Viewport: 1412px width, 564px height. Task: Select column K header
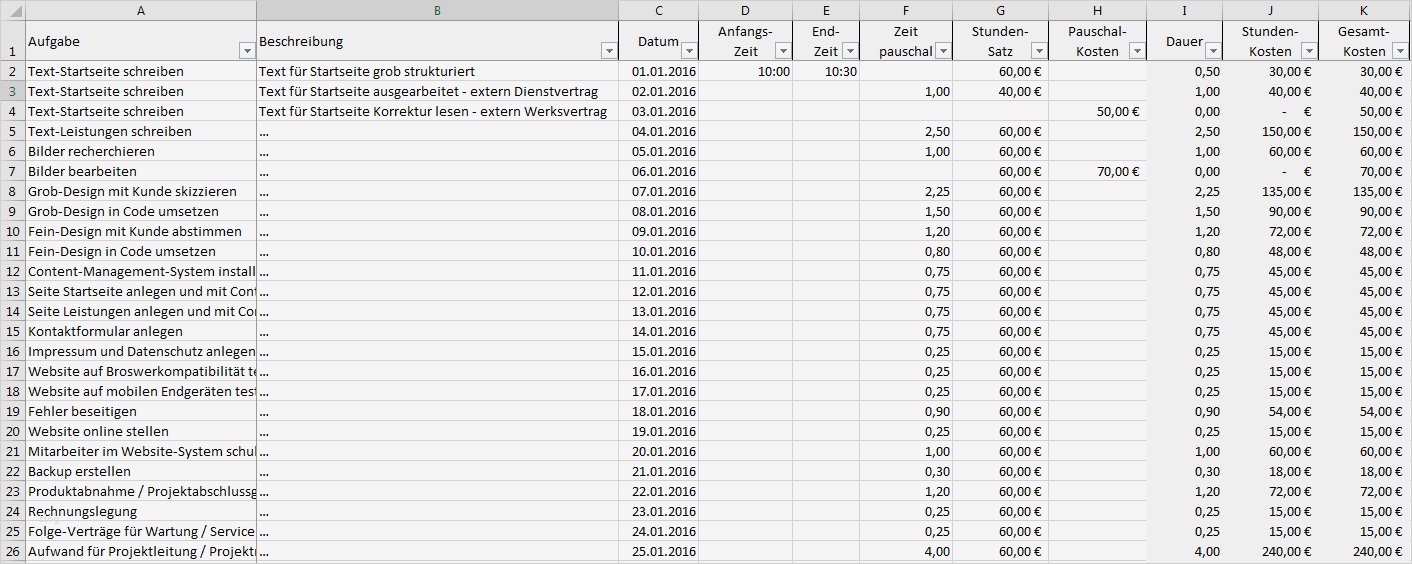coord(1365,10)
